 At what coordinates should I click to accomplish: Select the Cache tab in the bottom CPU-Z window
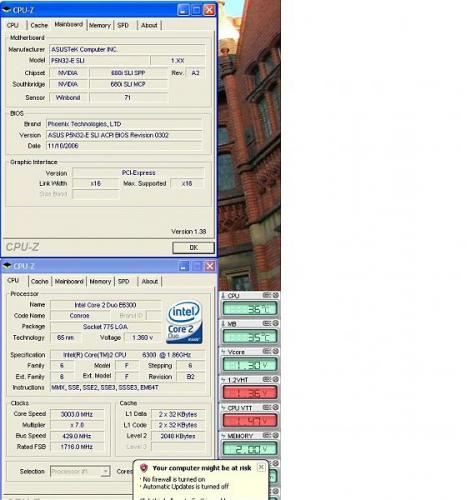[x=40, y=282]
